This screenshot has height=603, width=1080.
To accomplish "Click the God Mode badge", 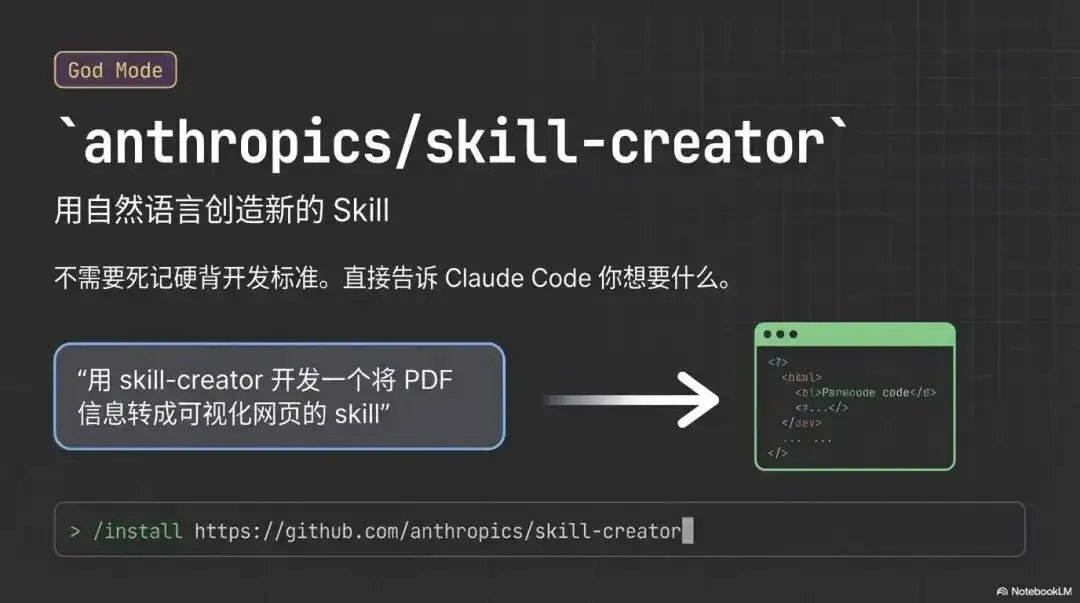I will [115, 70].
